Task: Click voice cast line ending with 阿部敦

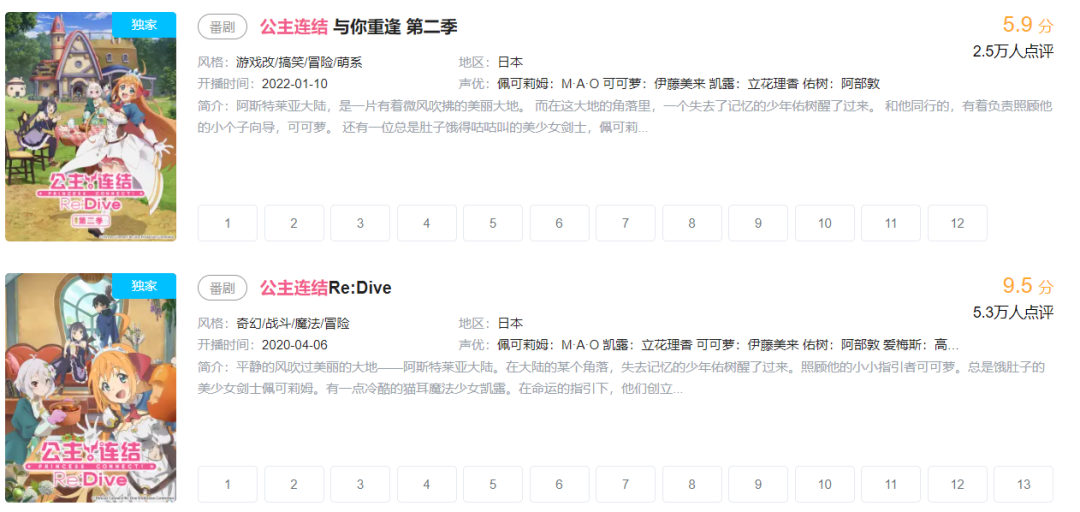Action: (669, 84)
